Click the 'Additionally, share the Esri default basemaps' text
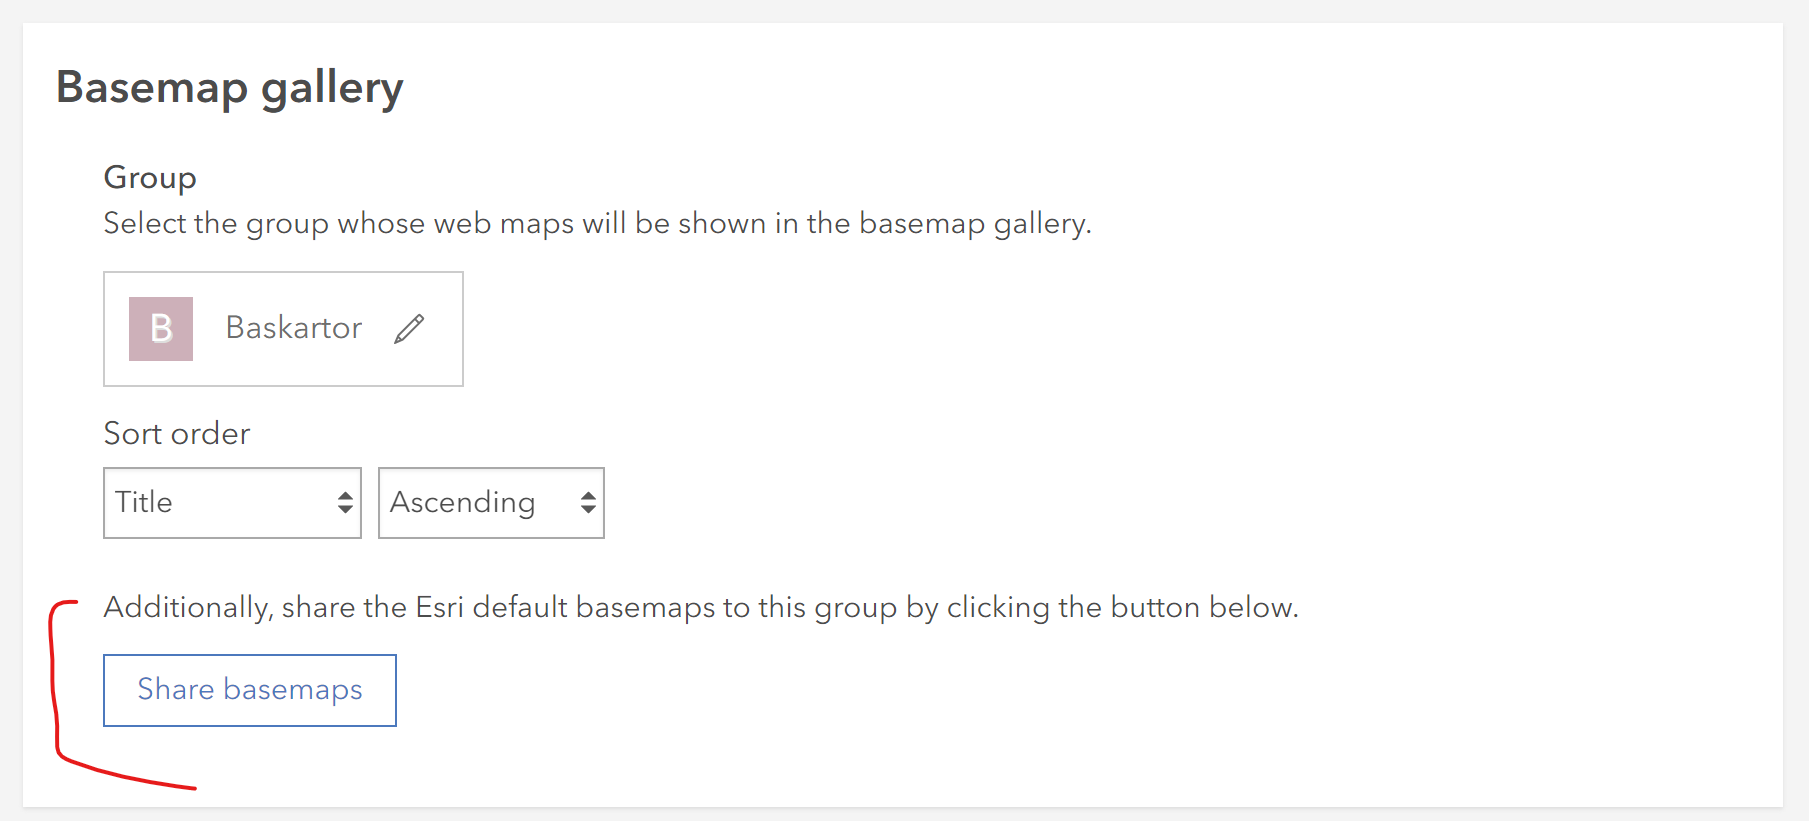 (700, 608)
